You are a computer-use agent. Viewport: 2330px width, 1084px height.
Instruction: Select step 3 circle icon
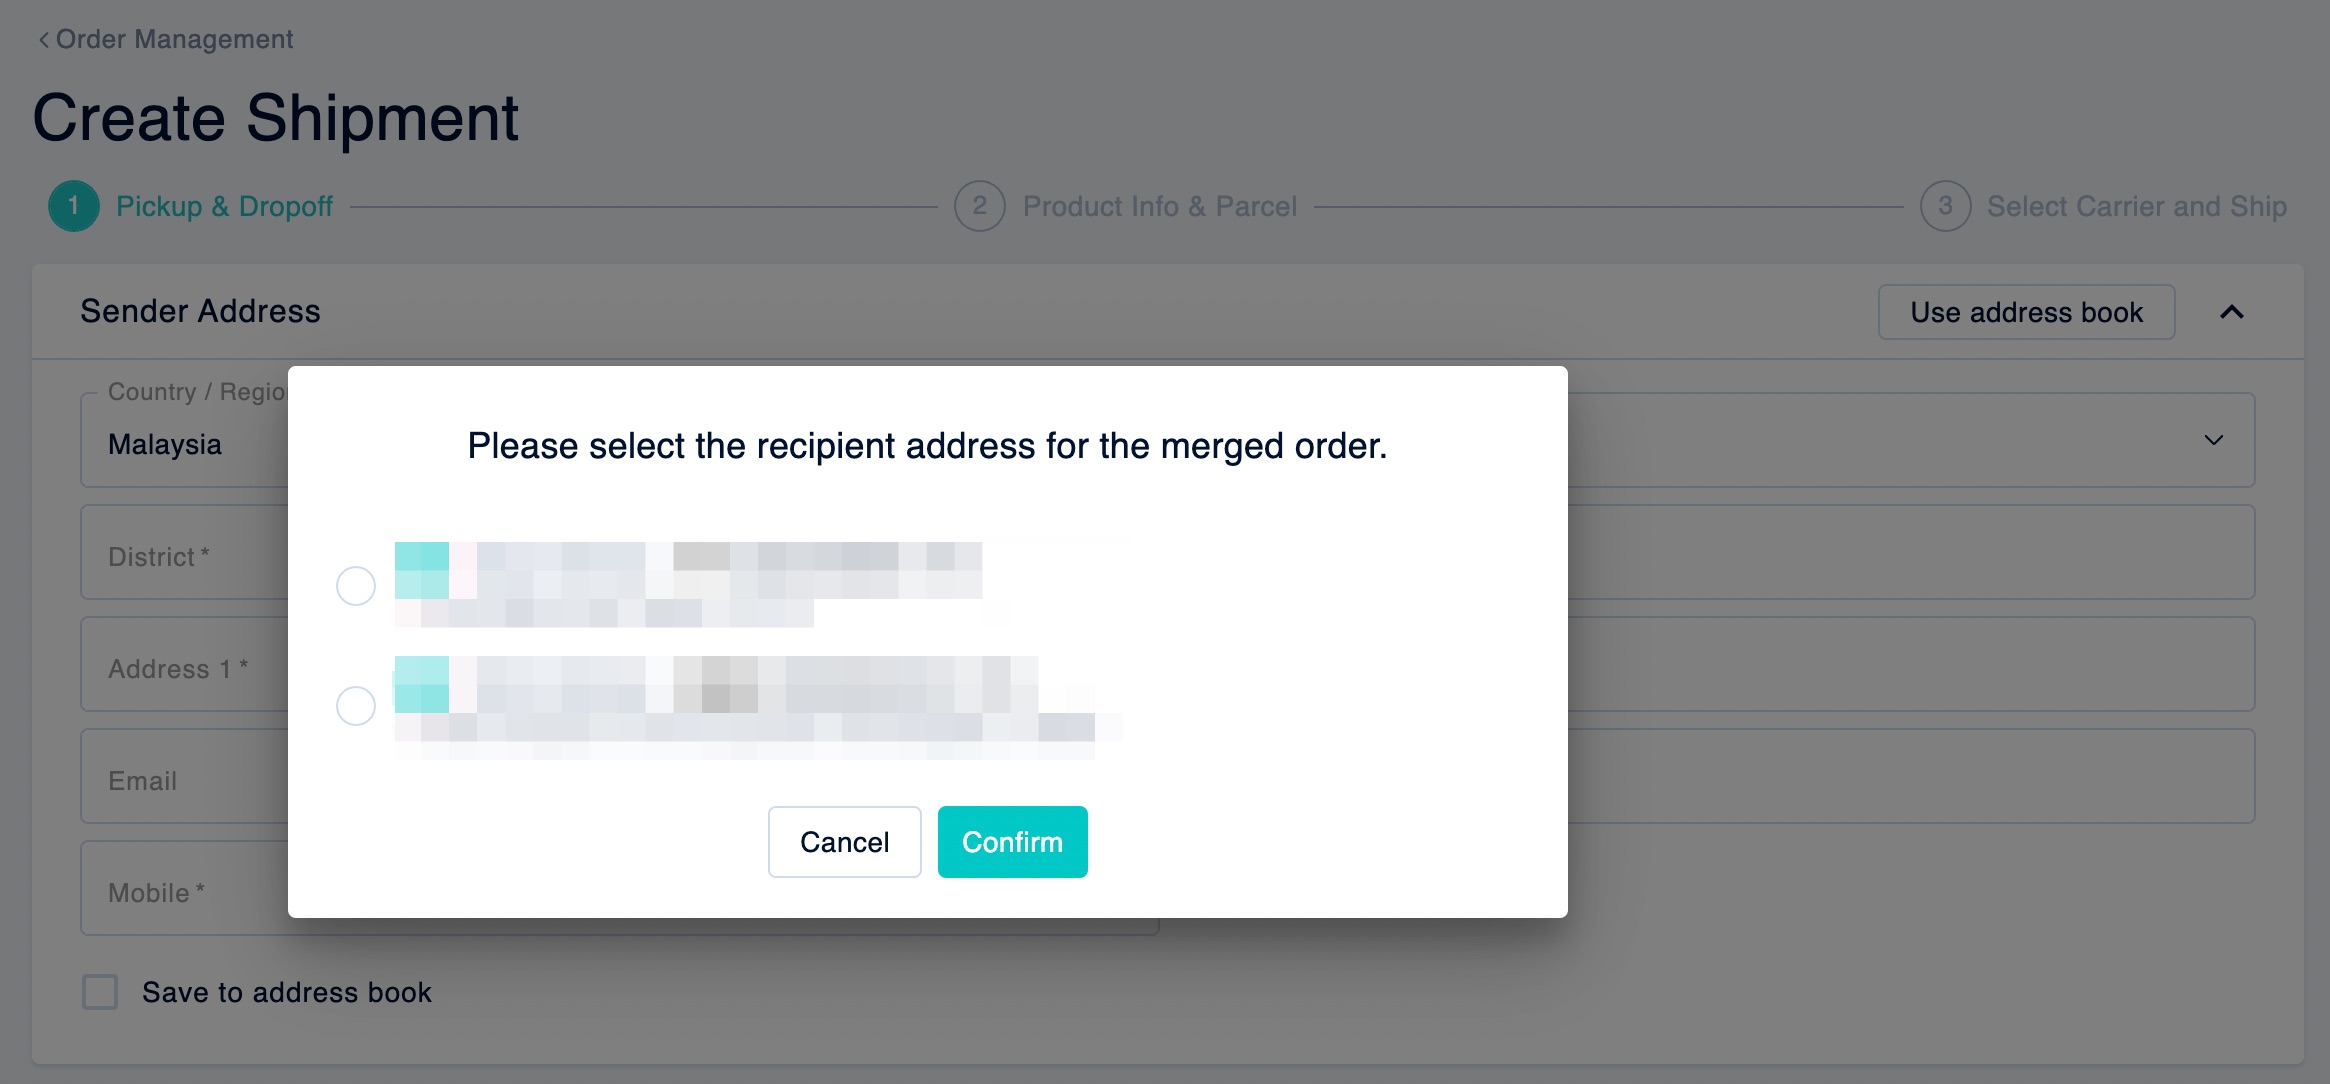tap(1946, 206)
